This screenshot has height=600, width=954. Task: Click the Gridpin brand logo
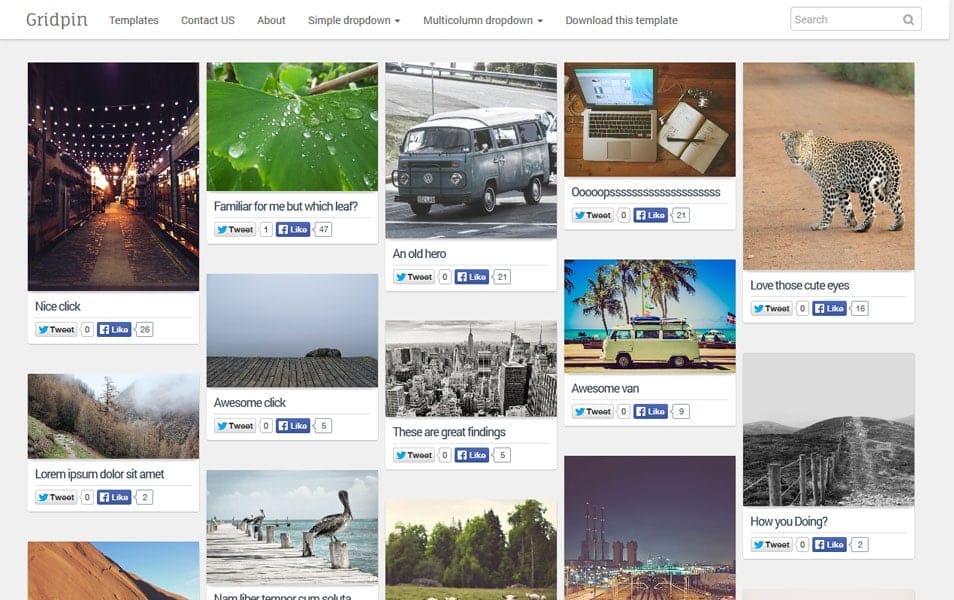[60, 18]
